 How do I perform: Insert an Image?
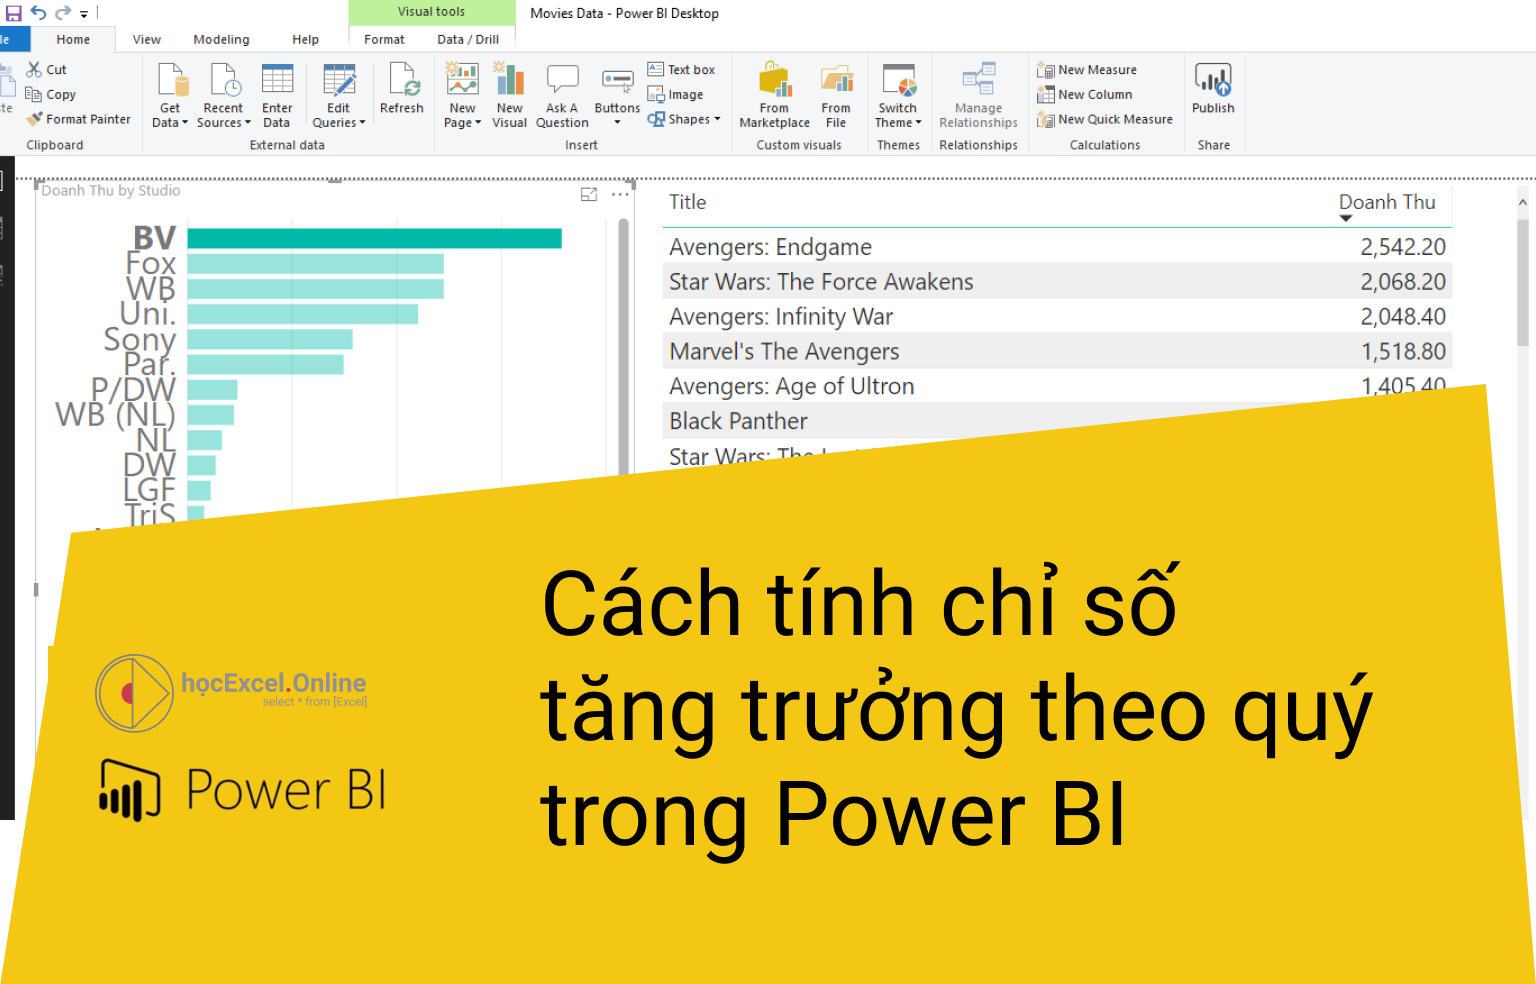675,94
